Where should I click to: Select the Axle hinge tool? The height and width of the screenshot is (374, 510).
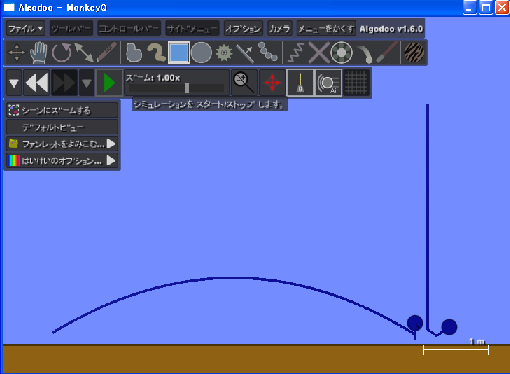pos(341,52)
